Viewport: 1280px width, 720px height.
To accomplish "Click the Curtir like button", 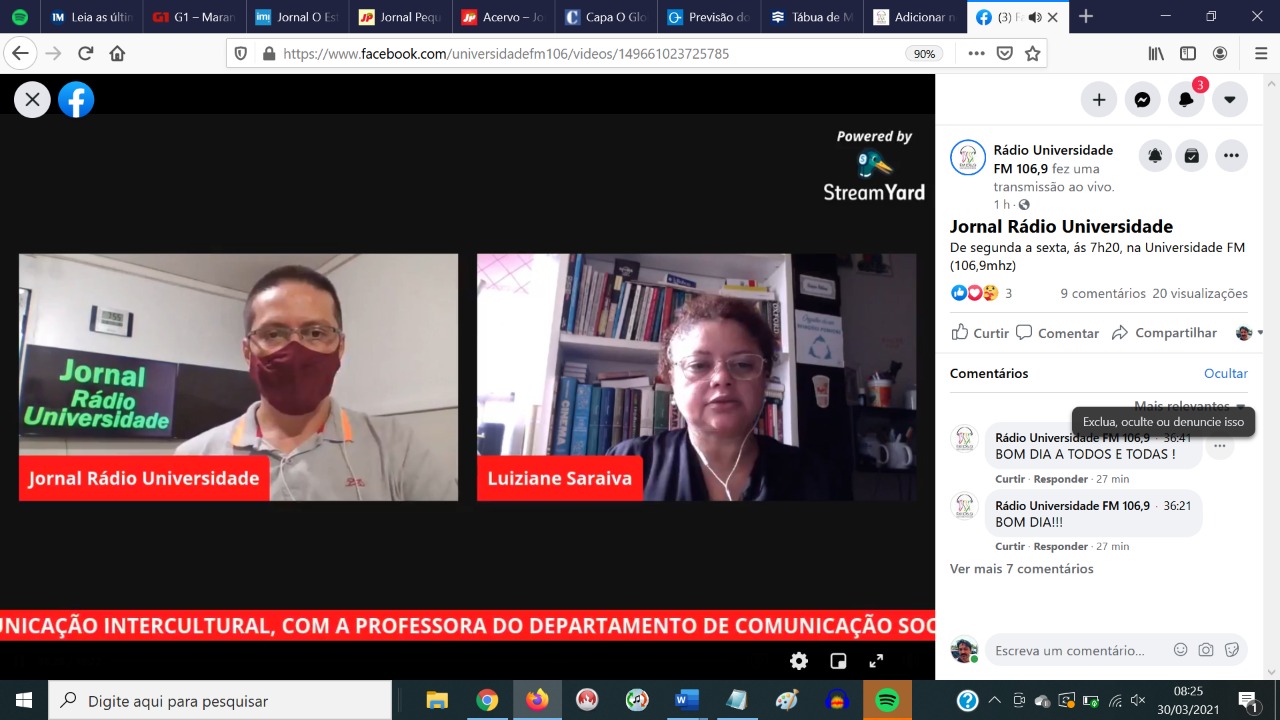I will tap(980, 333).
